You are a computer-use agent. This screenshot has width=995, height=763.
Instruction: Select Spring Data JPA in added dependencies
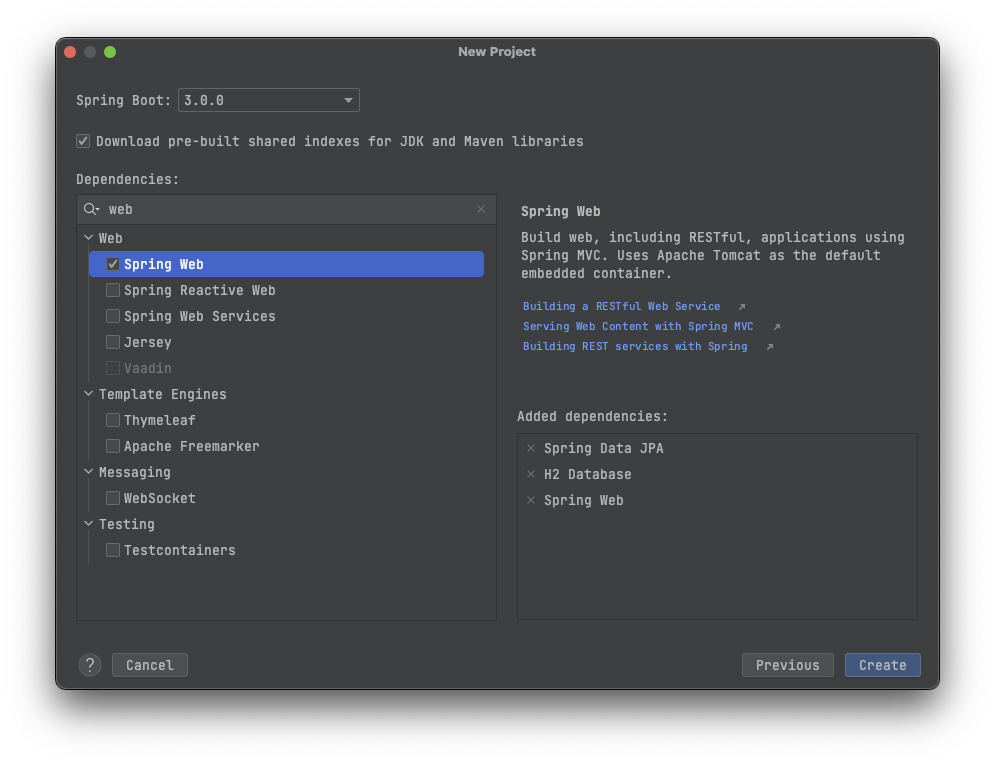(603, 448)
